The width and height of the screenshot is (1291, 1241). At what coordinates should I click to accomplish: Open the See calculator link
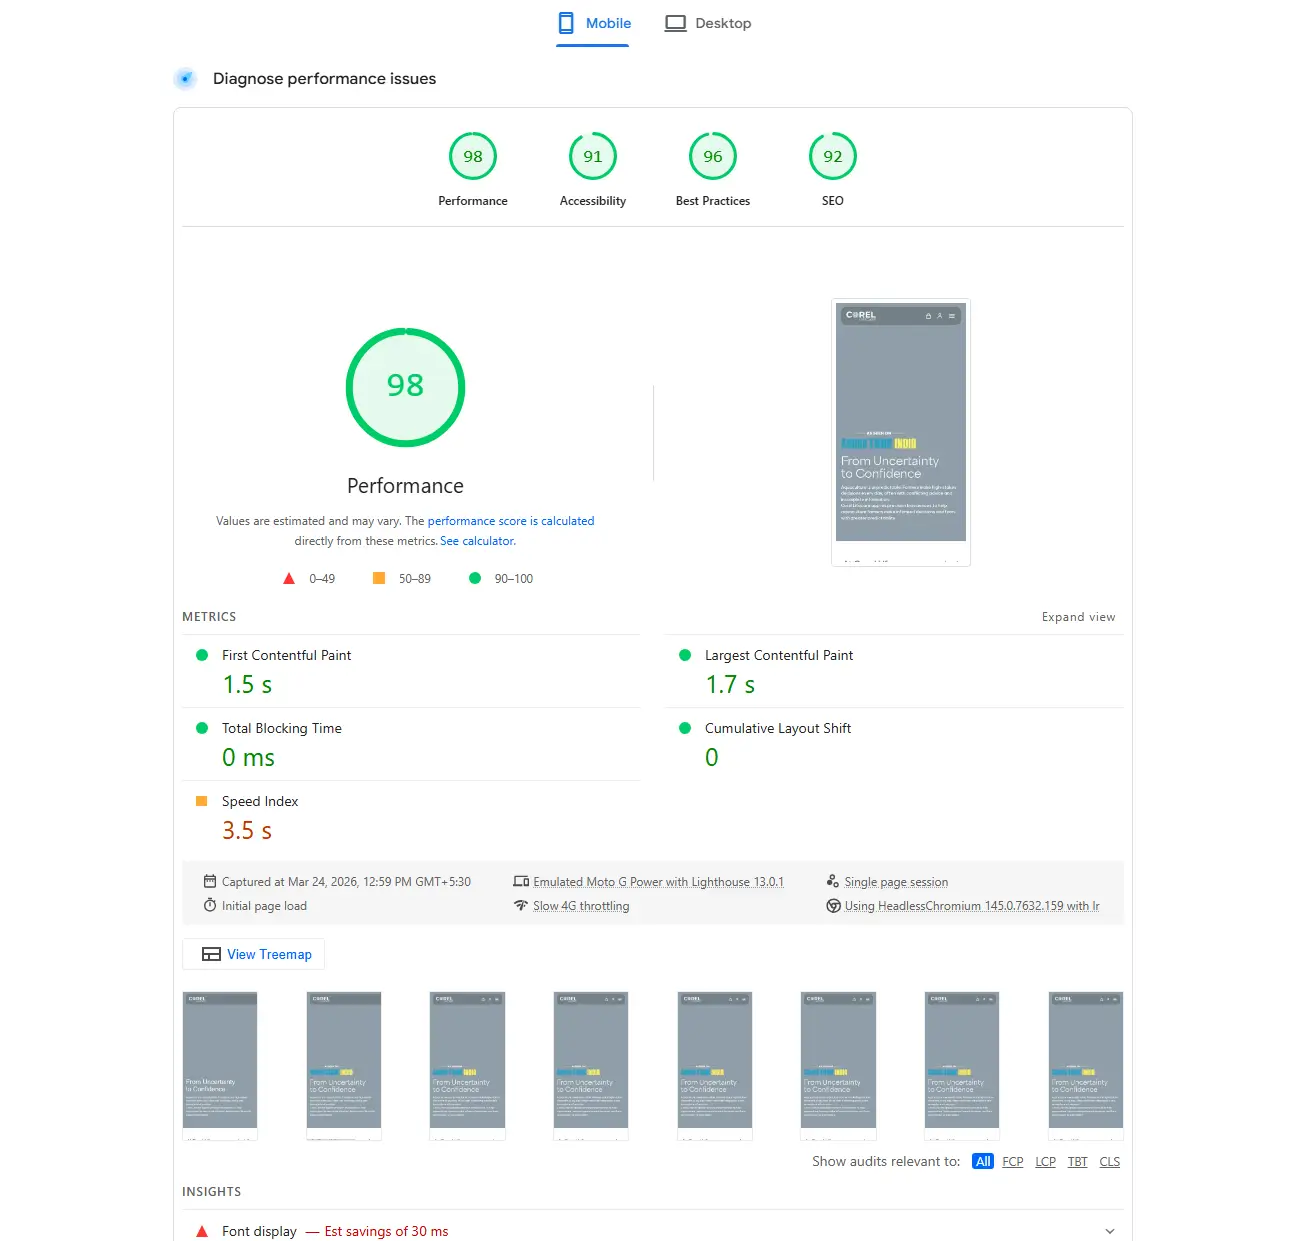(477, 541)
